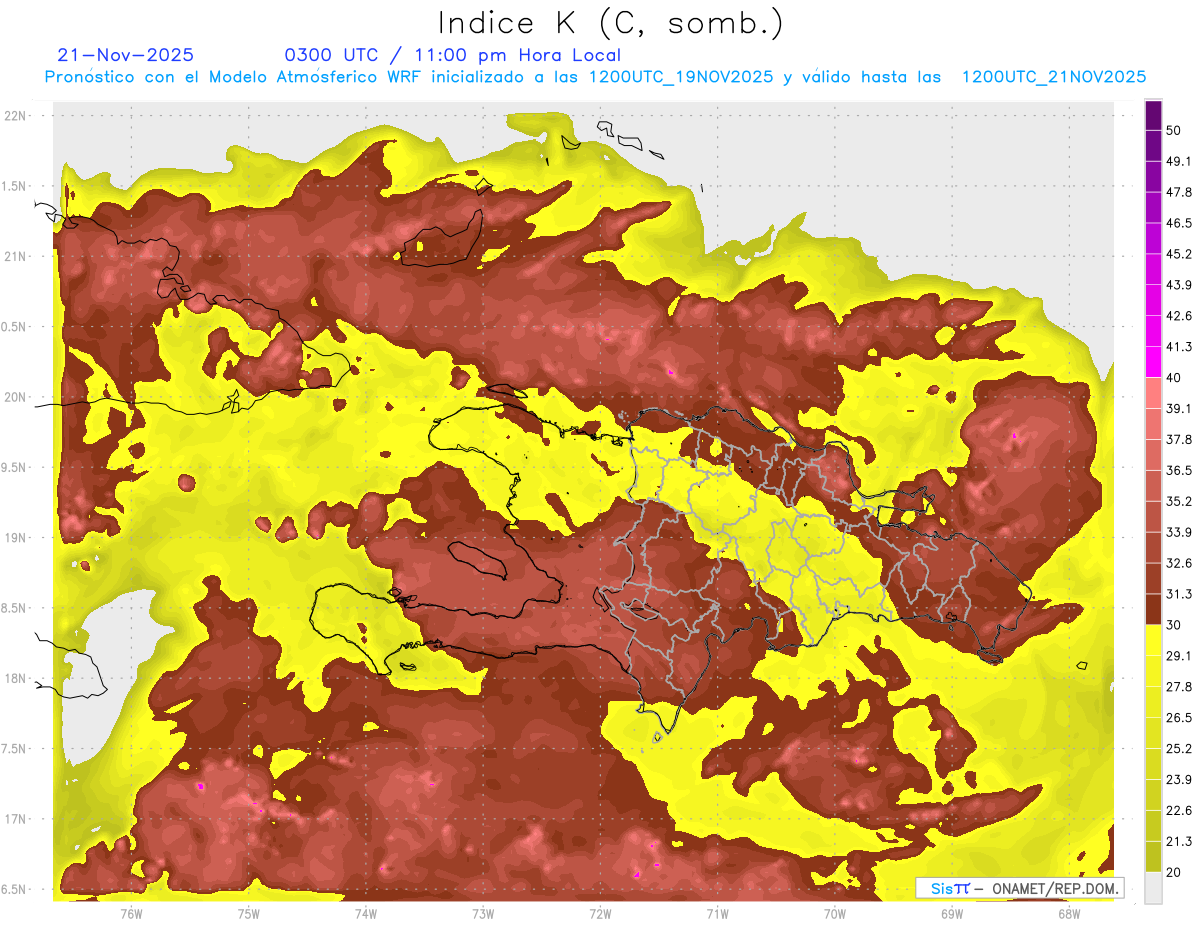Click the date "21-Nov-2025" in the header
Screen dimensions: 1200x927
click(126, 55)
